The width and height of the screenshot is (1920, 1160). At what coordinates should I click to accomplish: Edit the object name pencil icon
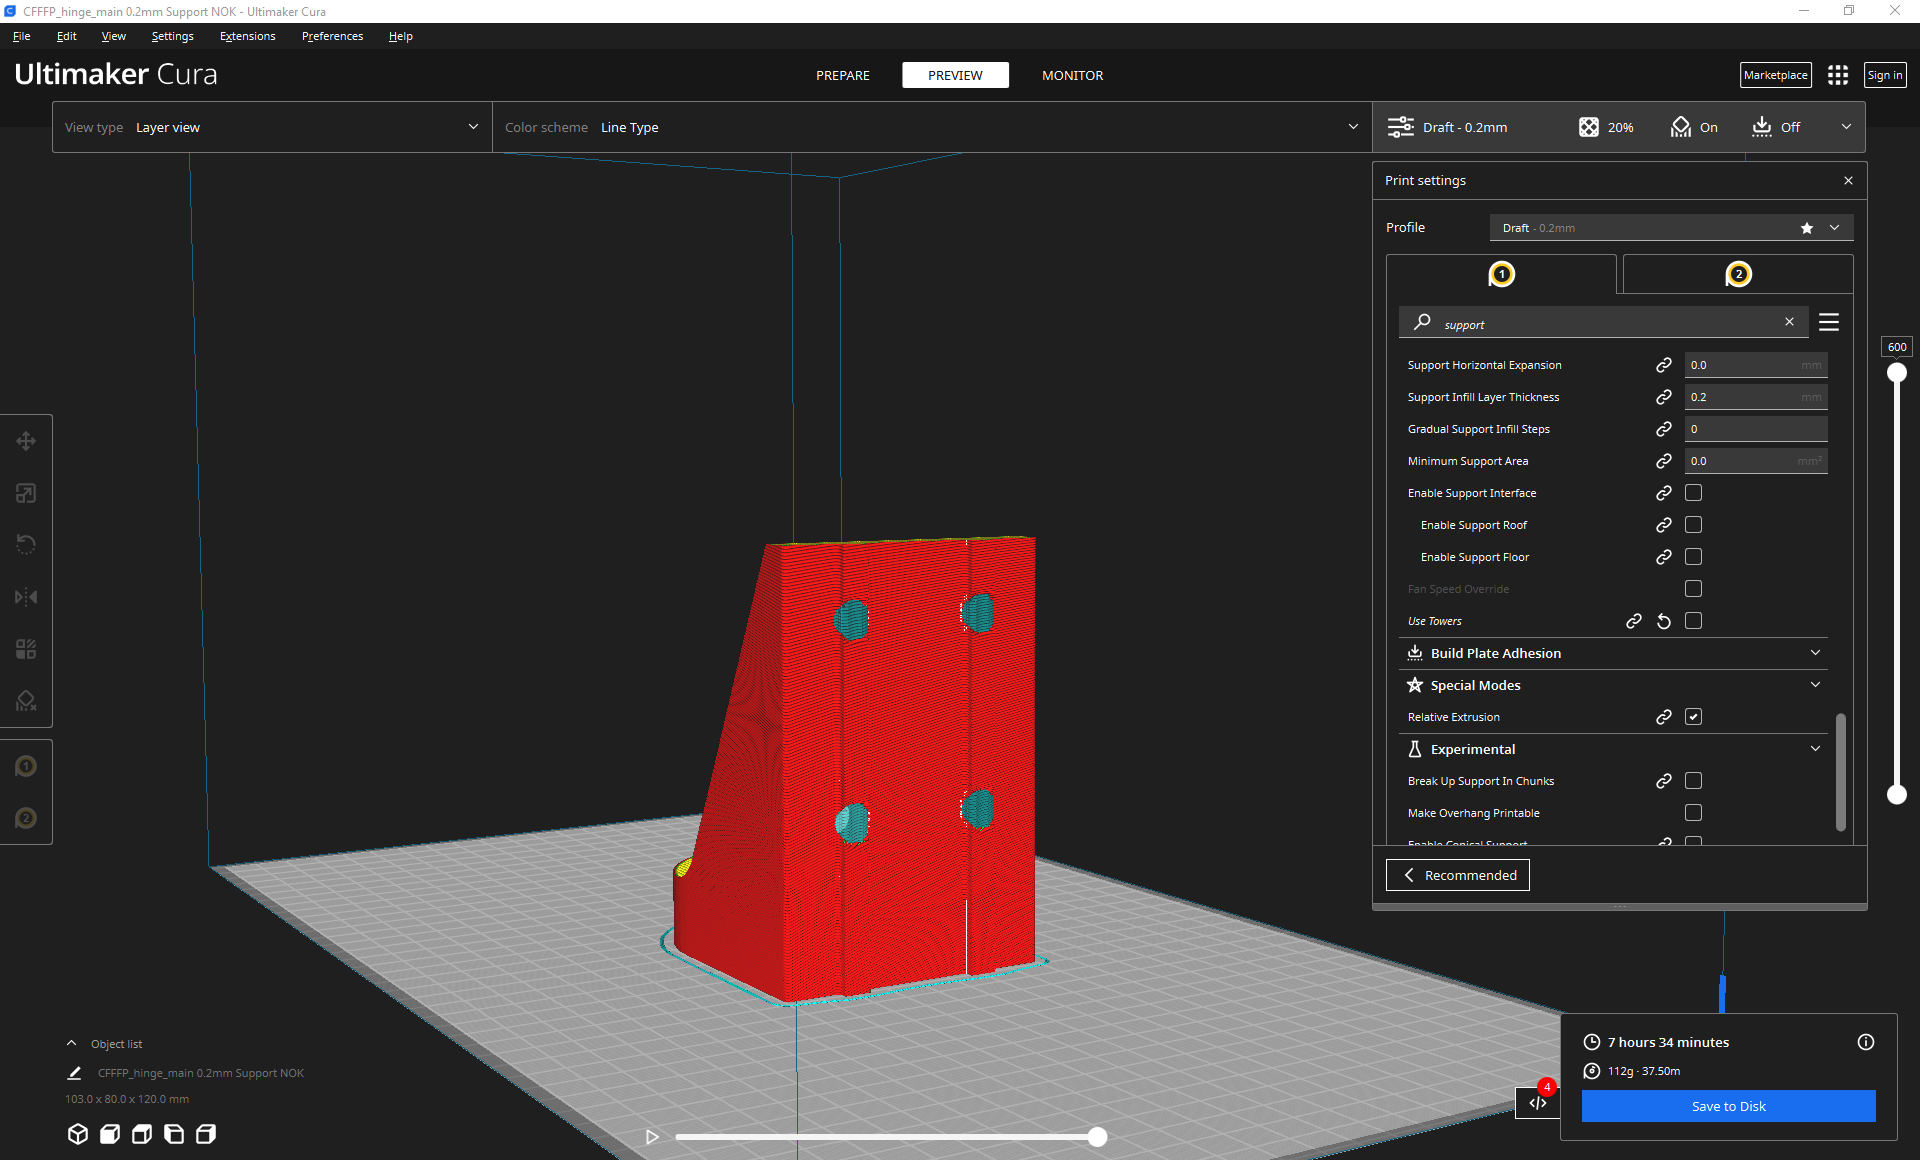point(74,1073)
